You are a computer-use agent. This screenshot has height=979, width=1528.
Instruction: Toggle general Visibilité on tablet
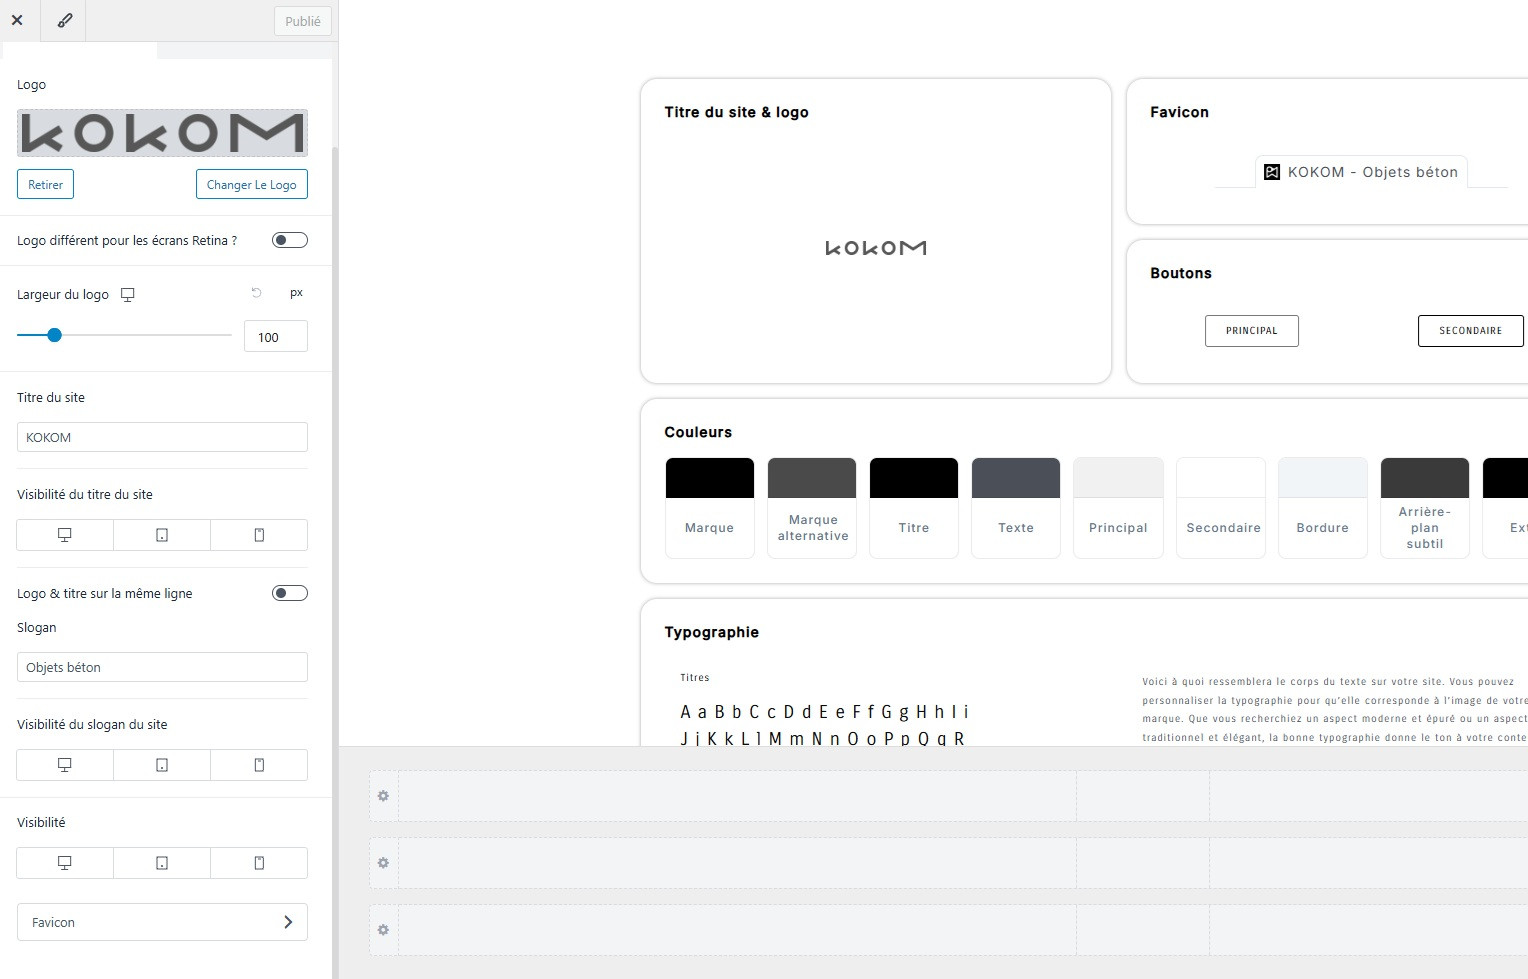(x=162, y=863)
